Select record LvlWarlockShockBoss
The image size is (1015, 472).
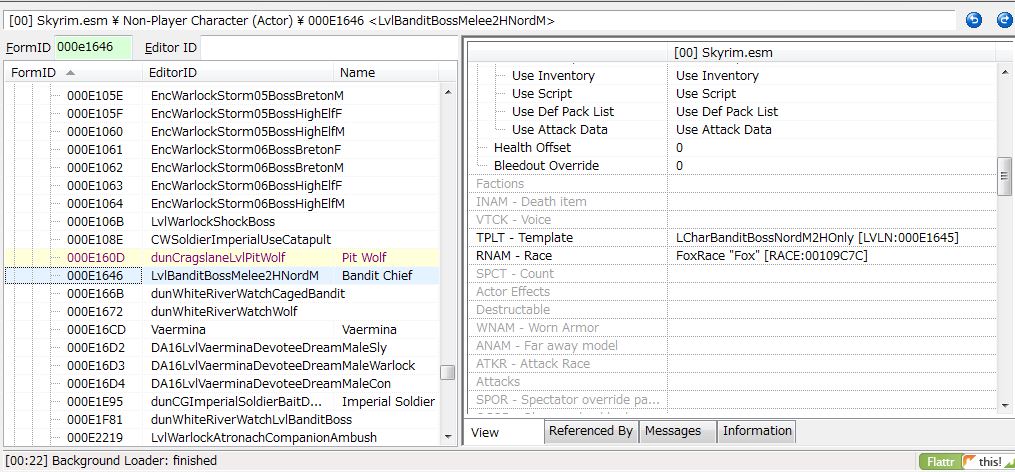pyautogui.click(x=222, y=221)
